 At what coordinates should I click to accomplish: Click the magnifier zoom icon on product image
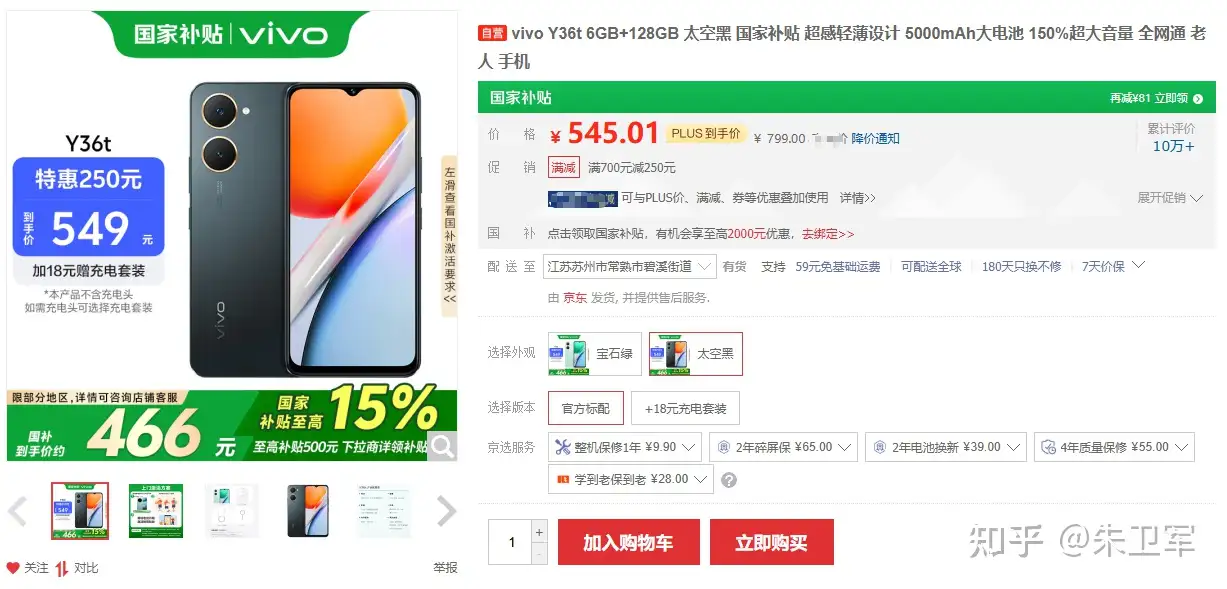(x=442, y=446)
